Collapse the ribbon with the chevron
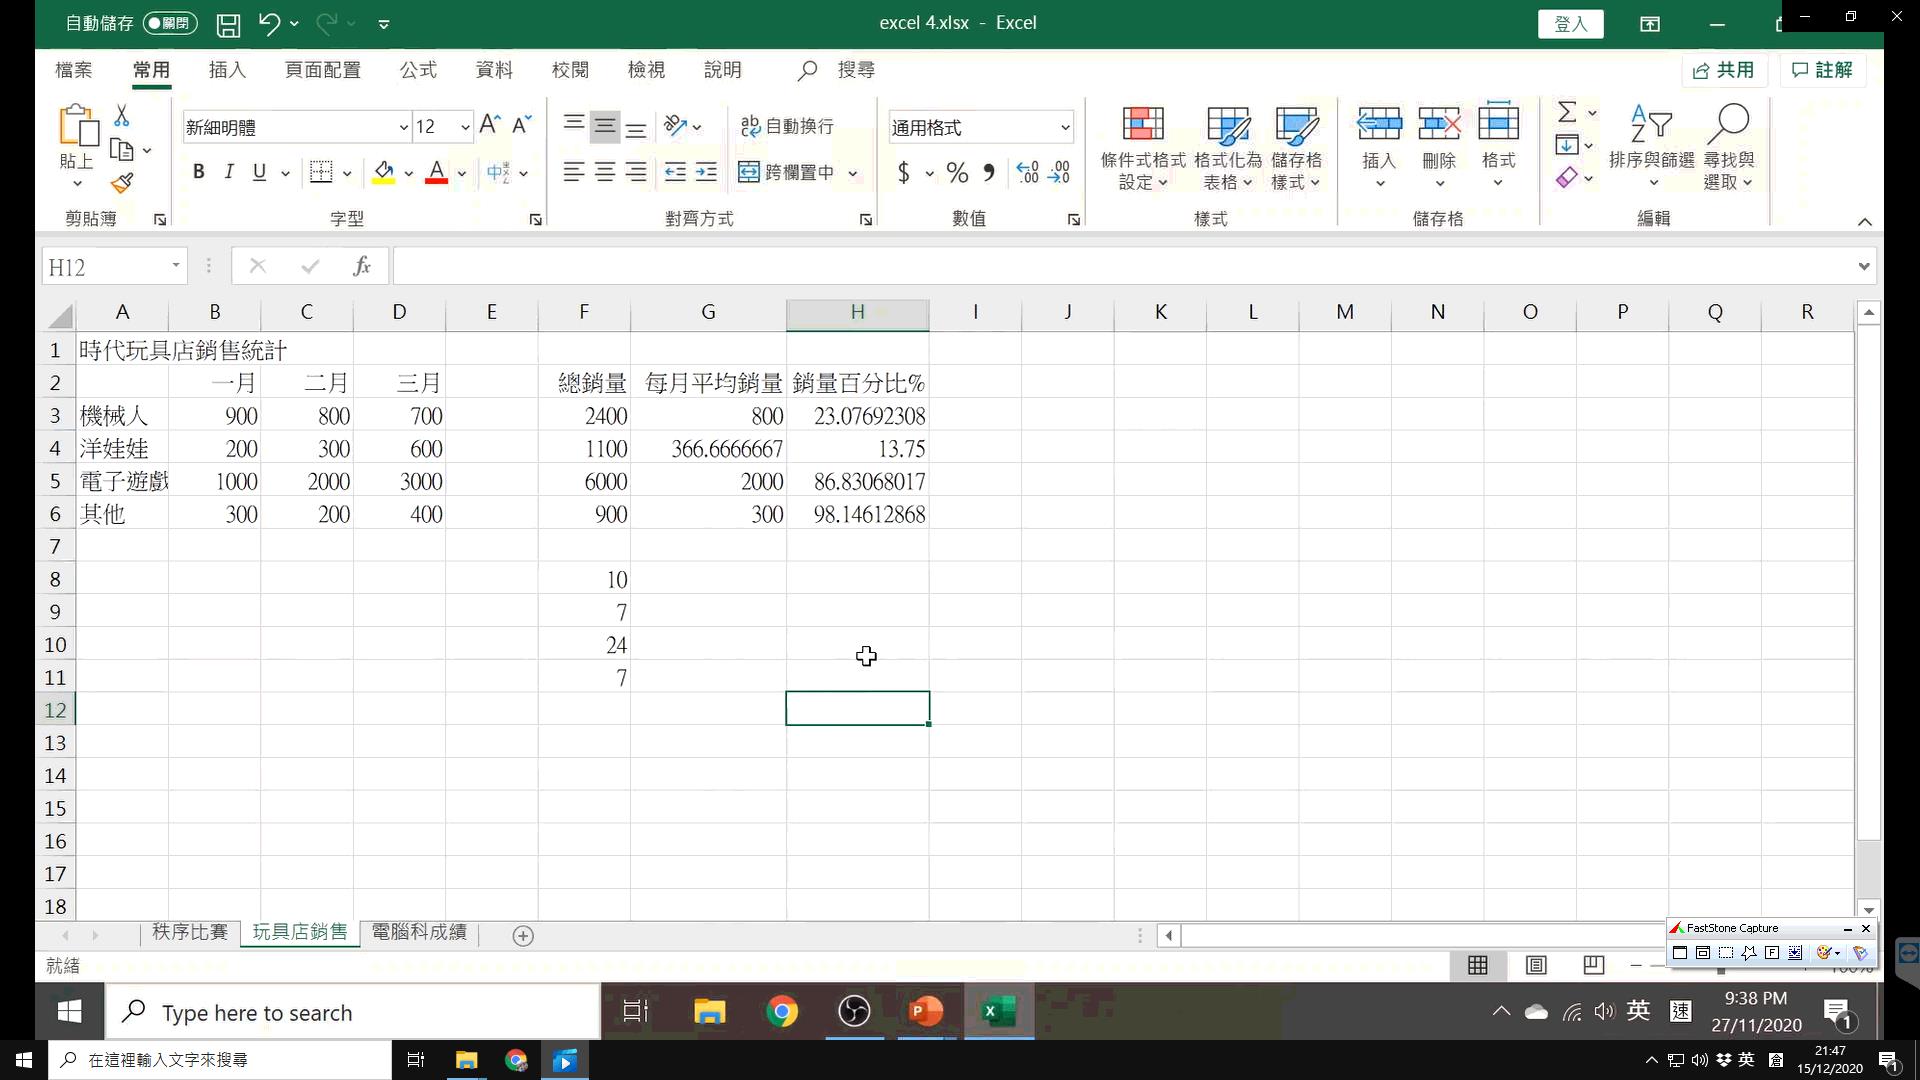Image resolution: width=1920 pixels, height=1080 pixels. 1864,221
